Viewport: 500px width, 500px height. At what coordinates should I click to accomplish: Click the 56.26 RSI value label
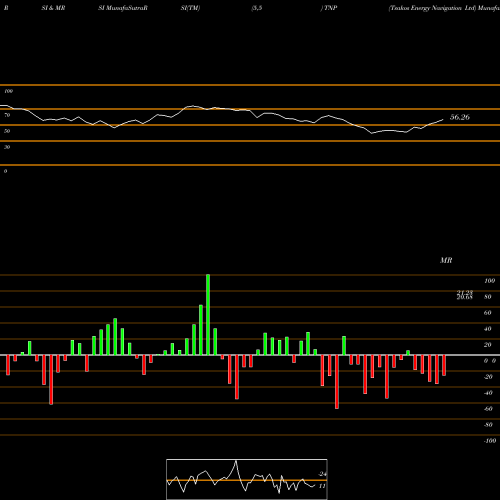coord(460,117)
